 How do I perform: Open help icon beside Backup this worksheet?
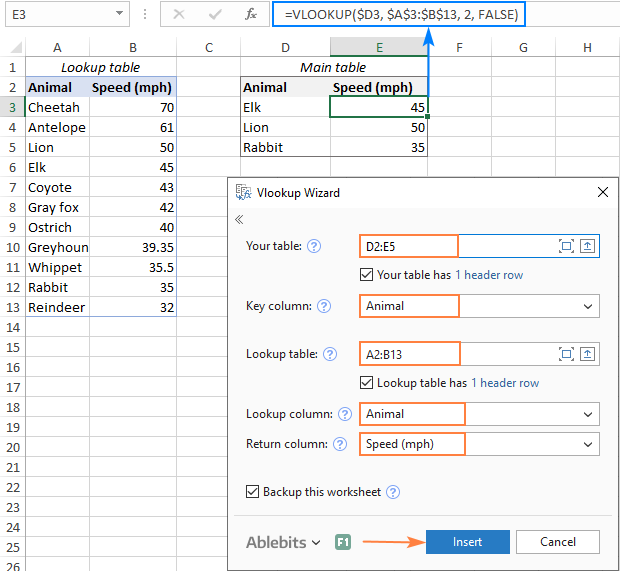coord(393,492)
